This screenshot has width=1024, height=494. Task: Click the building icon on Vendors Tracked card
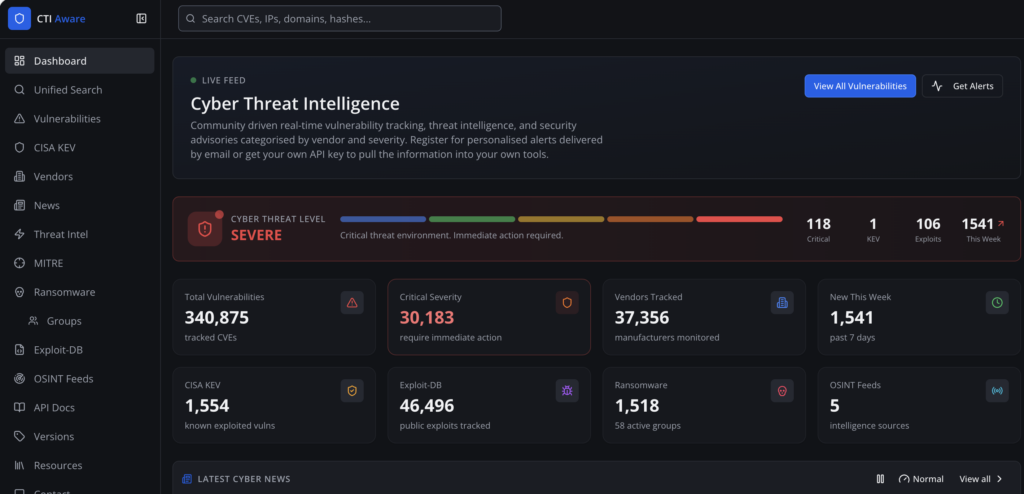click(x=782, y=303)
